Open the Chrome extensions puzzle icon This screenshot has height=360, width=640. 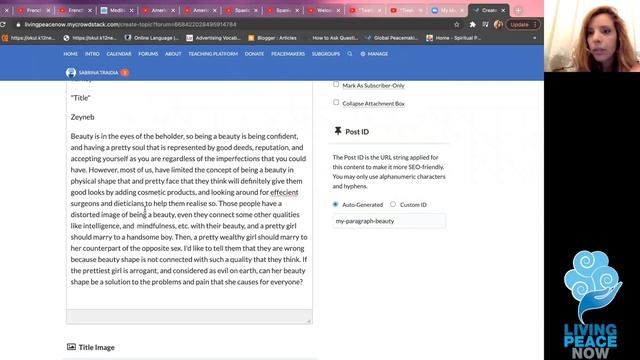tap(472, 24)
